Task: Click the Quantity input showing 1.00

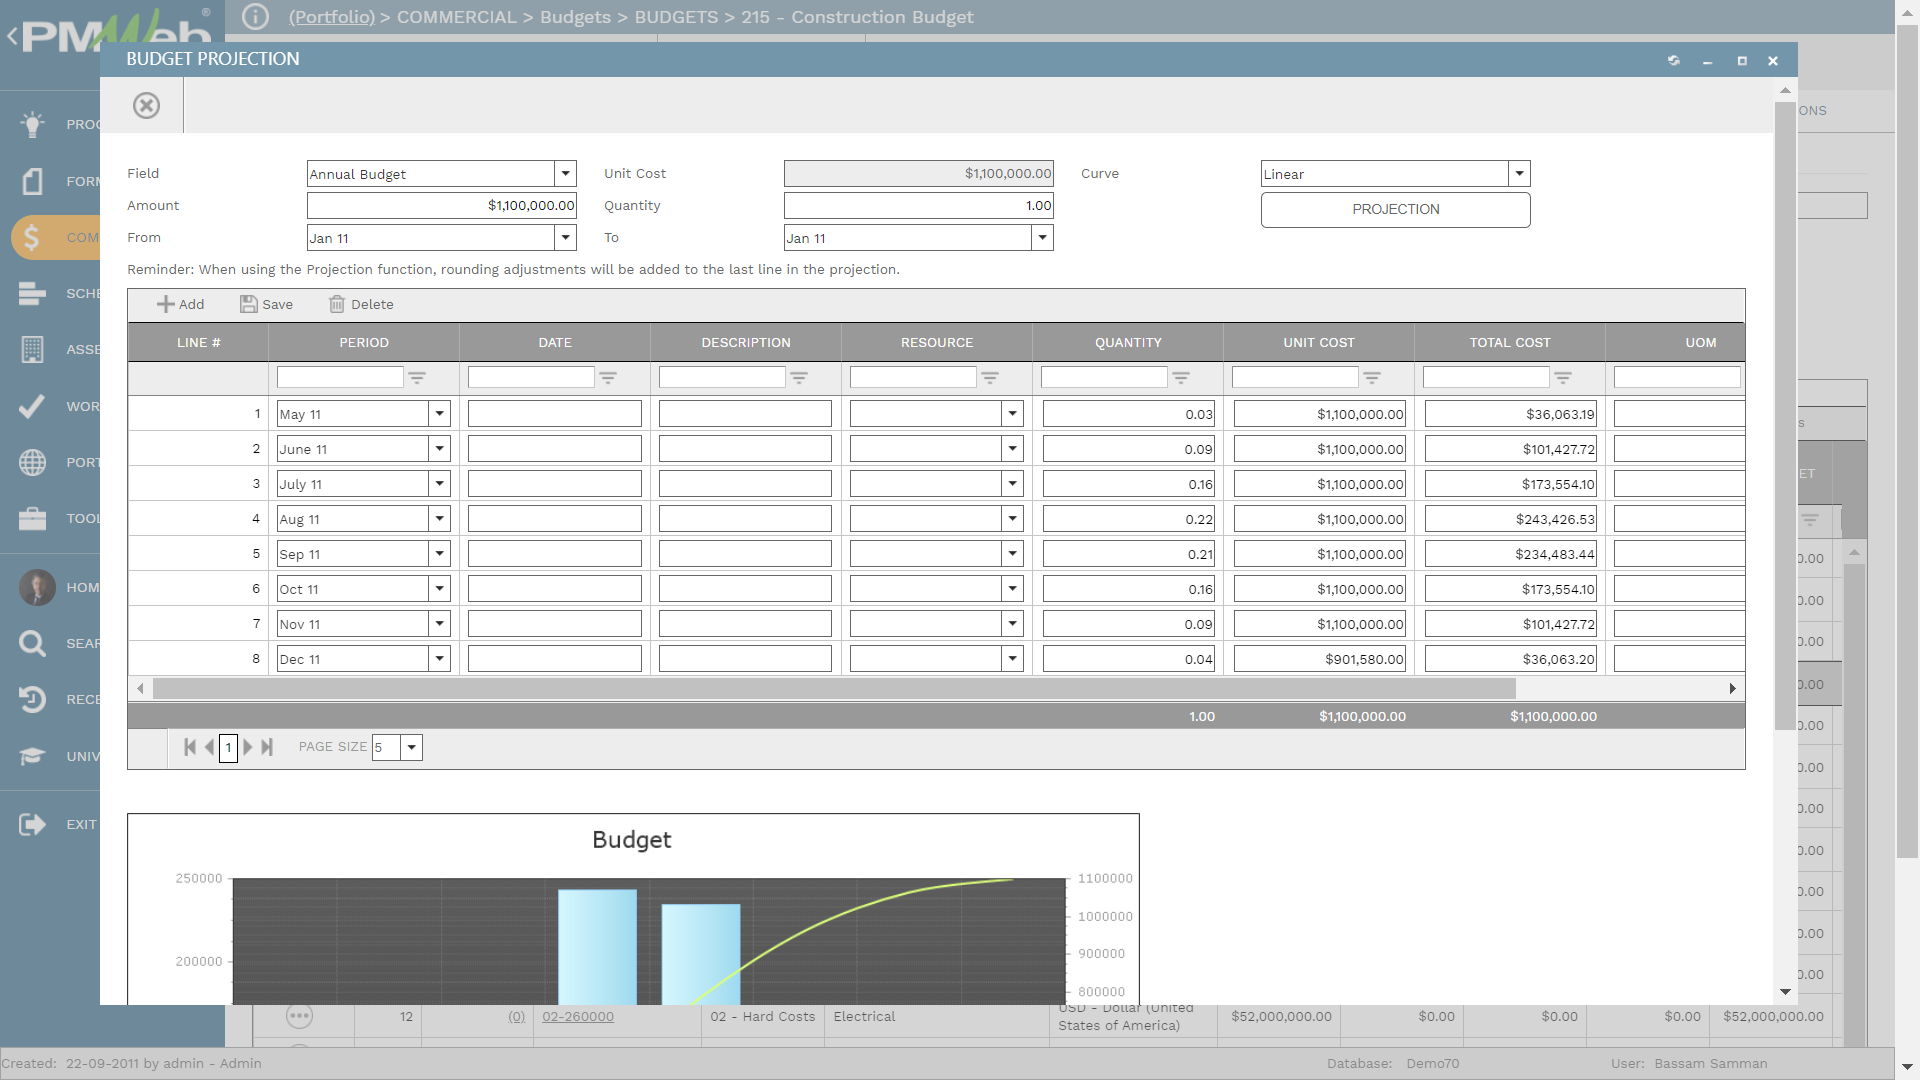Action: [x=919, y=205]
